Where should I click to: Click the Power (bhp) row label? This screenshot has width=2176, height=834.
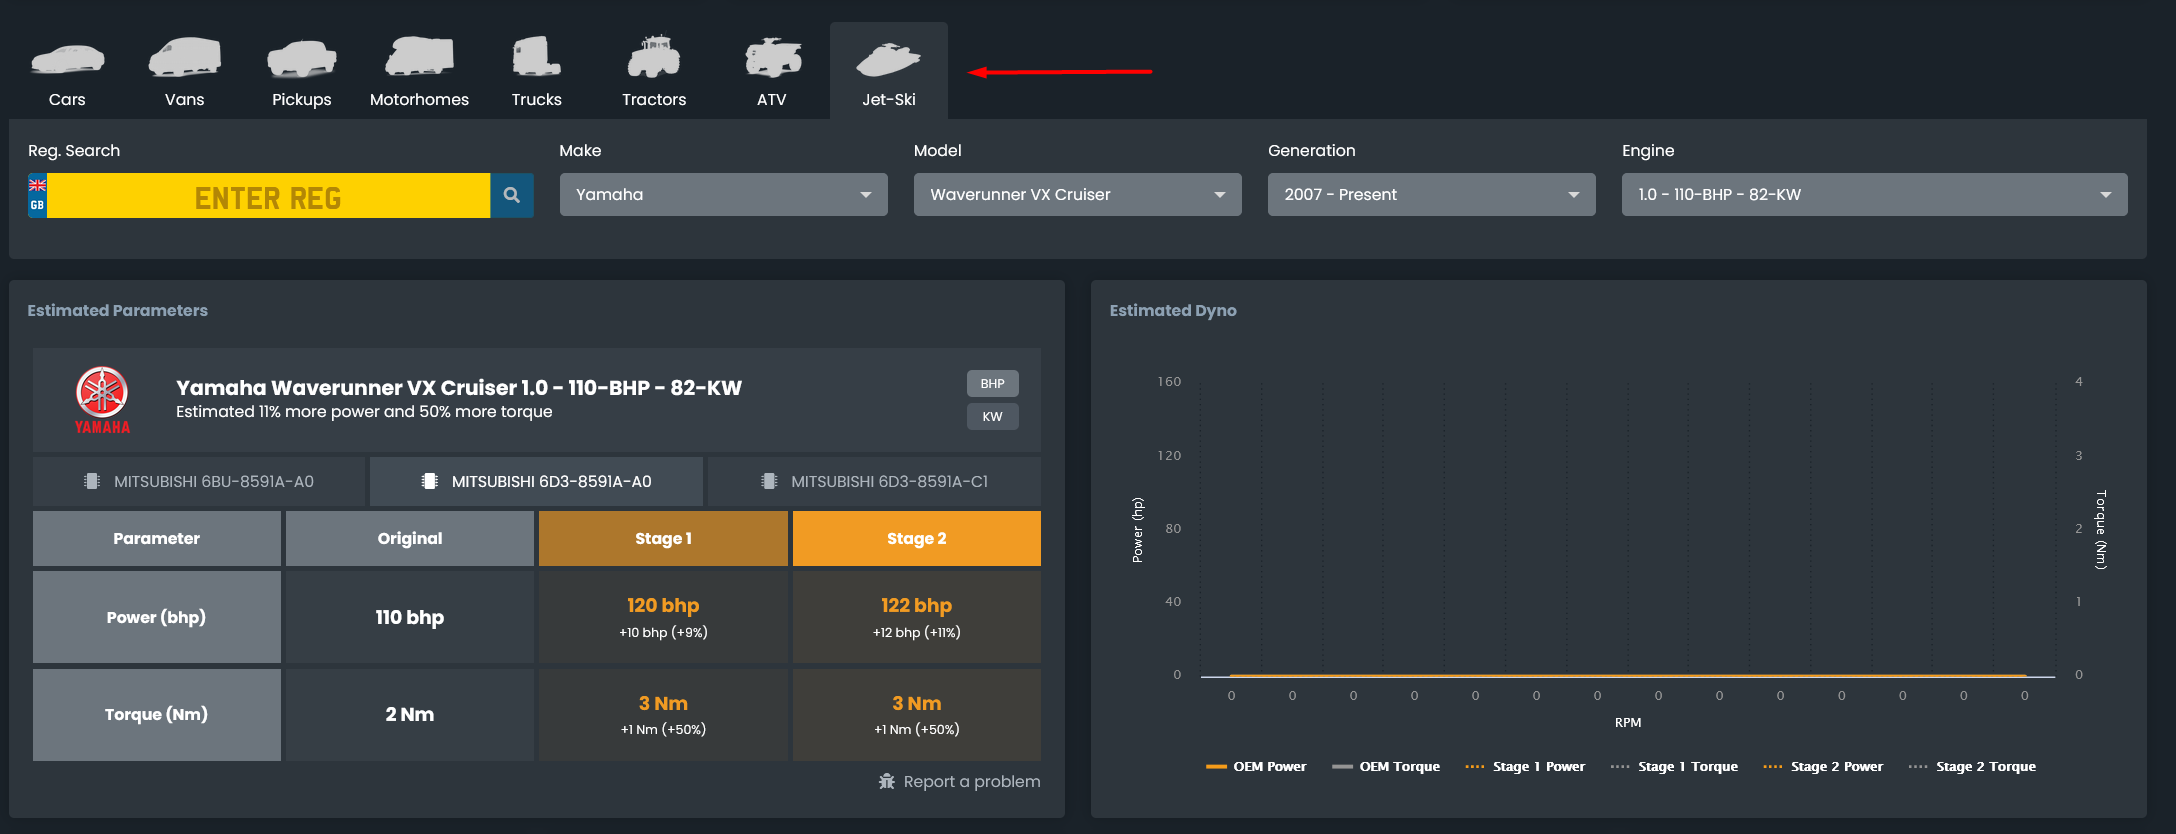157,617
